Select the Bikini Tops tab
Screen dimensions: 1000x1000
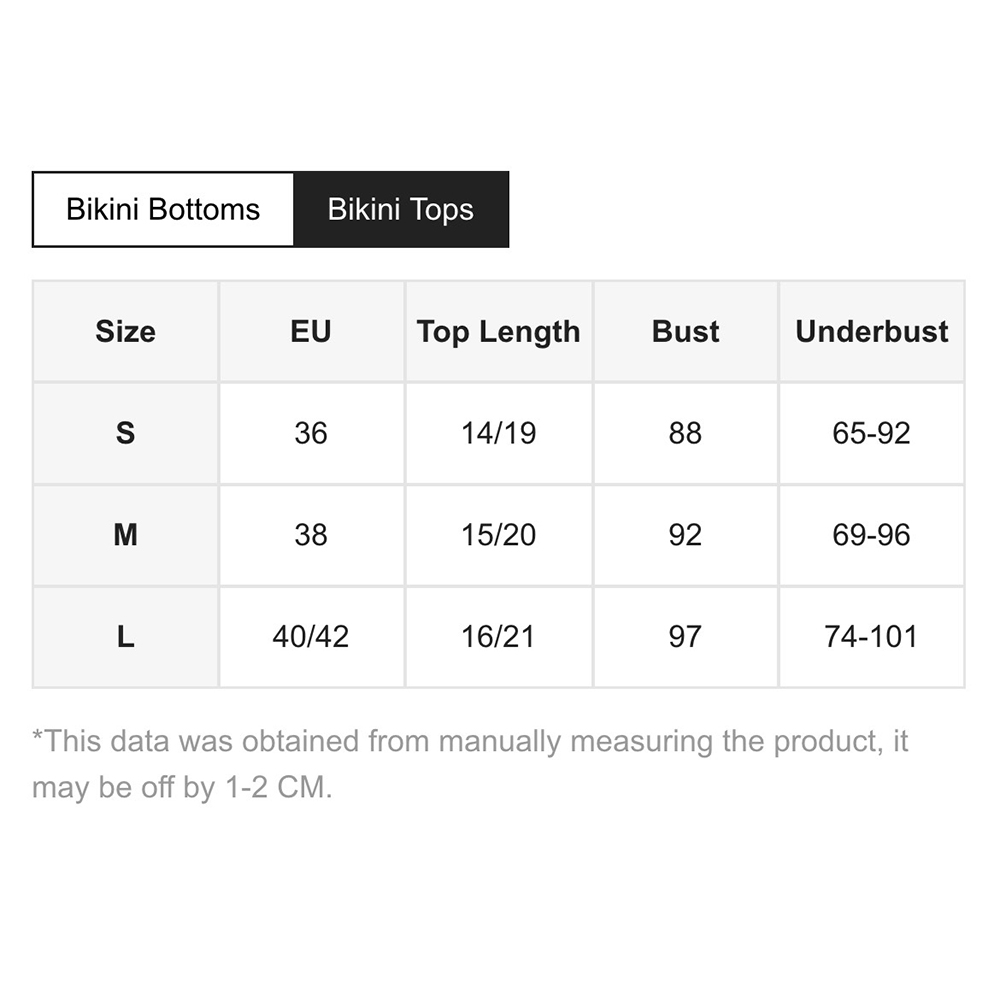click(x=401, y=209)
